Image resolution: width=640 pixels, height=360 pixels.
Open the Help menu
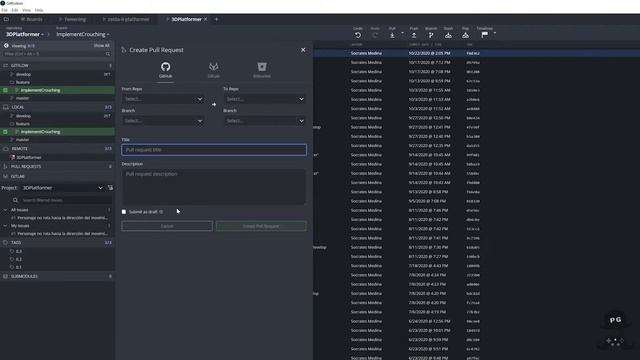(39, 10)
